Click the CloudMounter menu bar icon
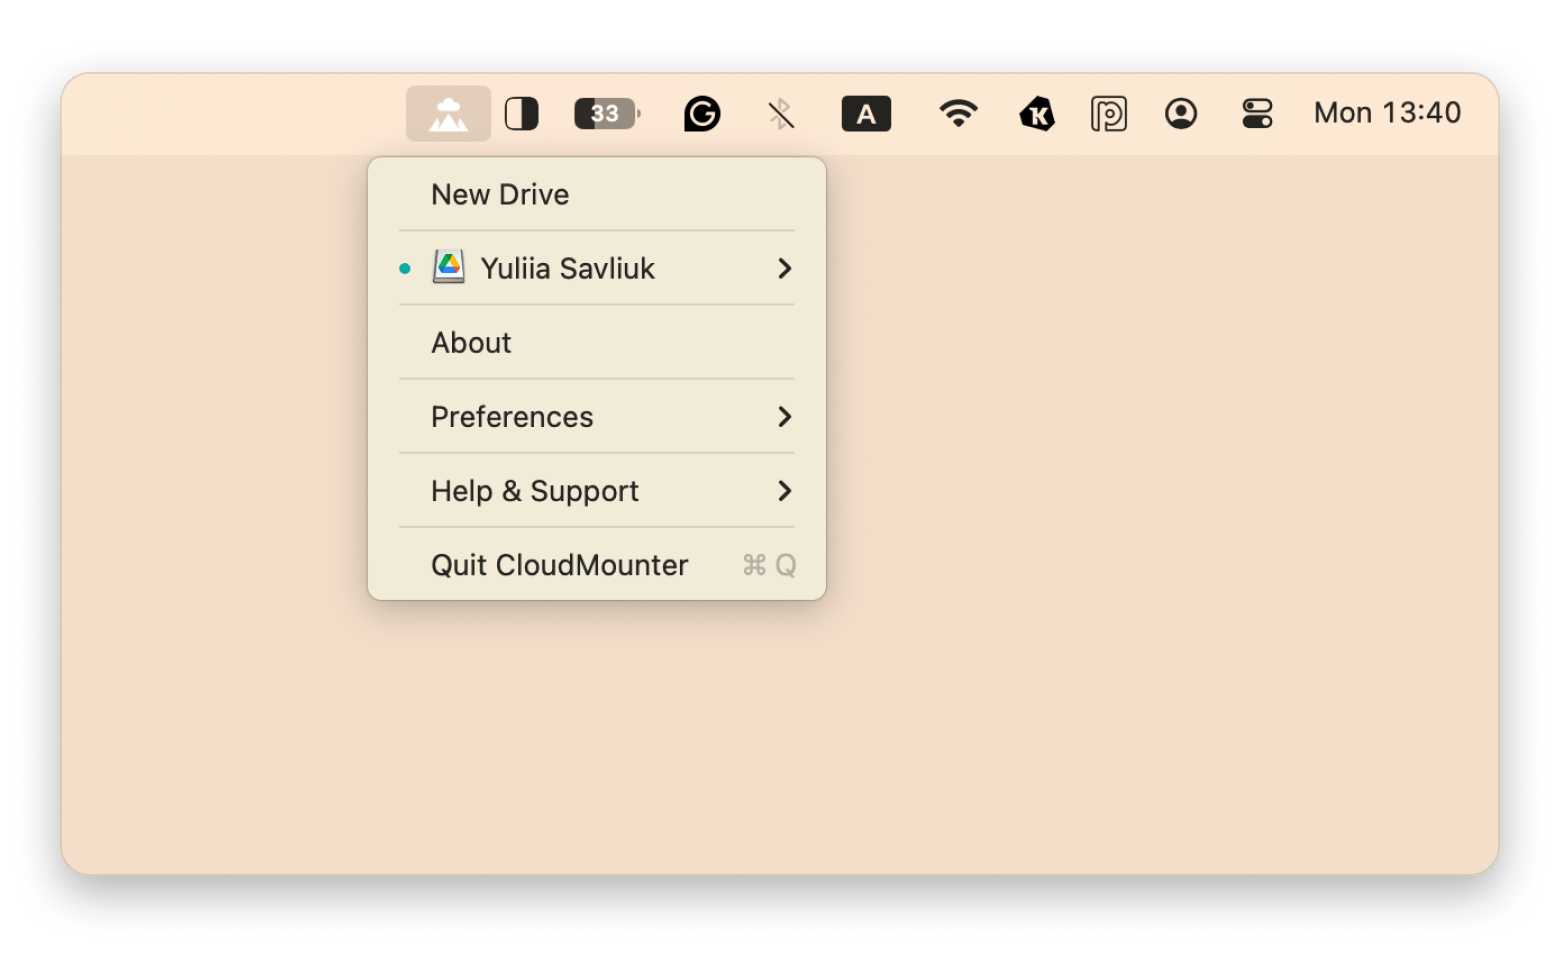This screenshot has height=956, width=1560. click(448, 114)
